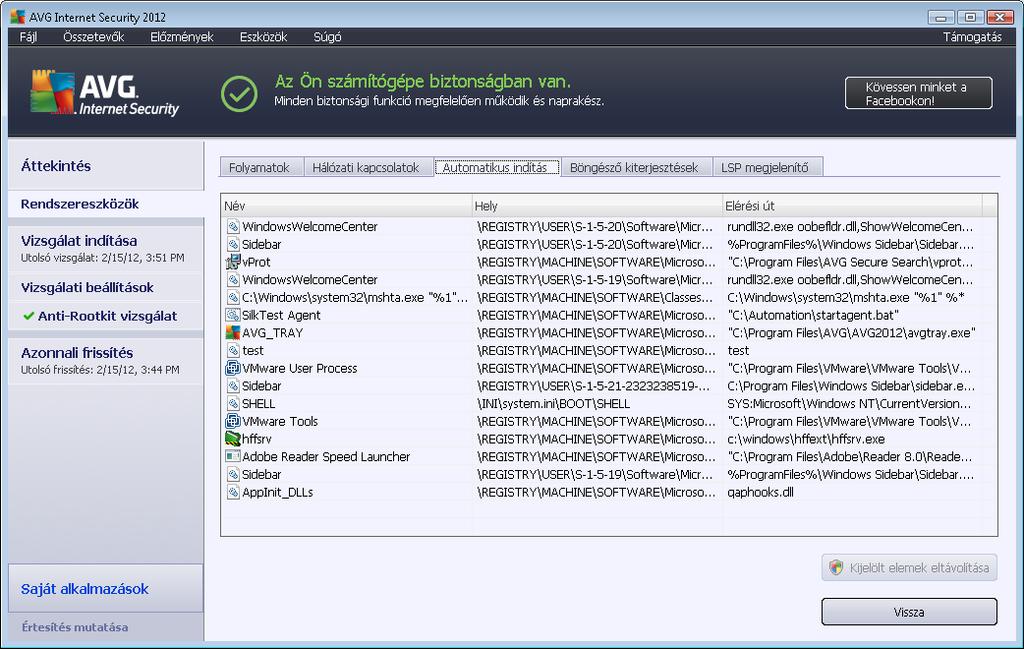Click Kövessen minket a Facebookon button
Screen dimensions: 1024x649
[918, 93]
